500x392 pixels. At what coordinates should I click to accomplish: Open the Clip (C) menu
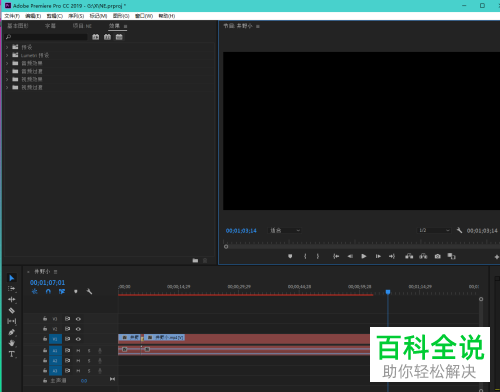point(55,16)
